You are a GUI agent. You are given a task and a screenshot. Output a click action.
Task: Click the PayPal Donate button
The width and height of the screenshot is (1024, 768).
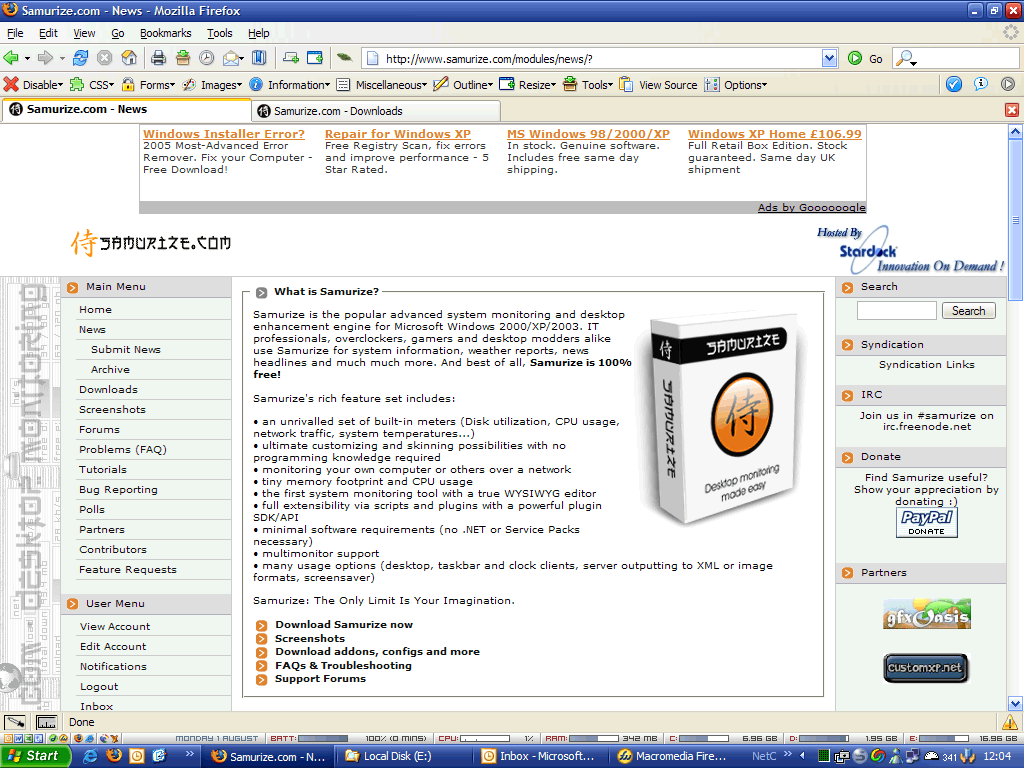point(927,522)
